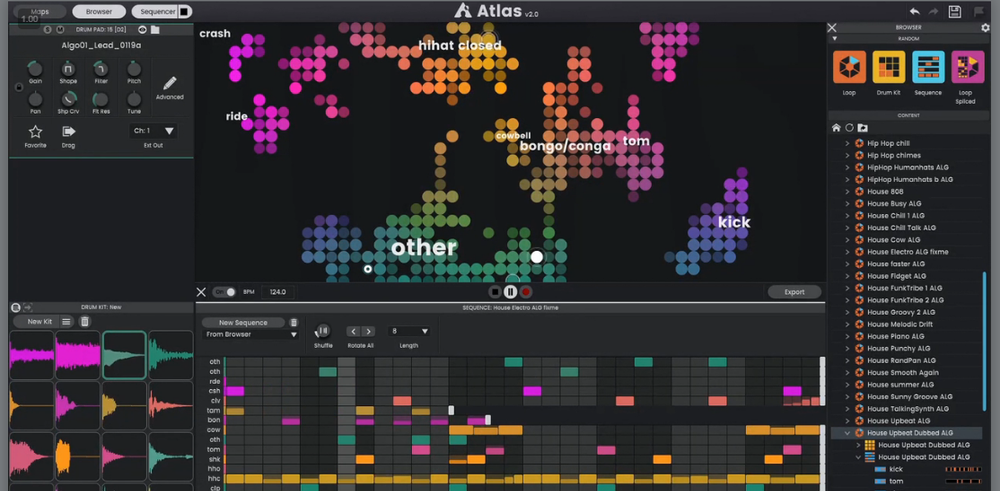Expand the House 808 entry

(x=848, y=191)
